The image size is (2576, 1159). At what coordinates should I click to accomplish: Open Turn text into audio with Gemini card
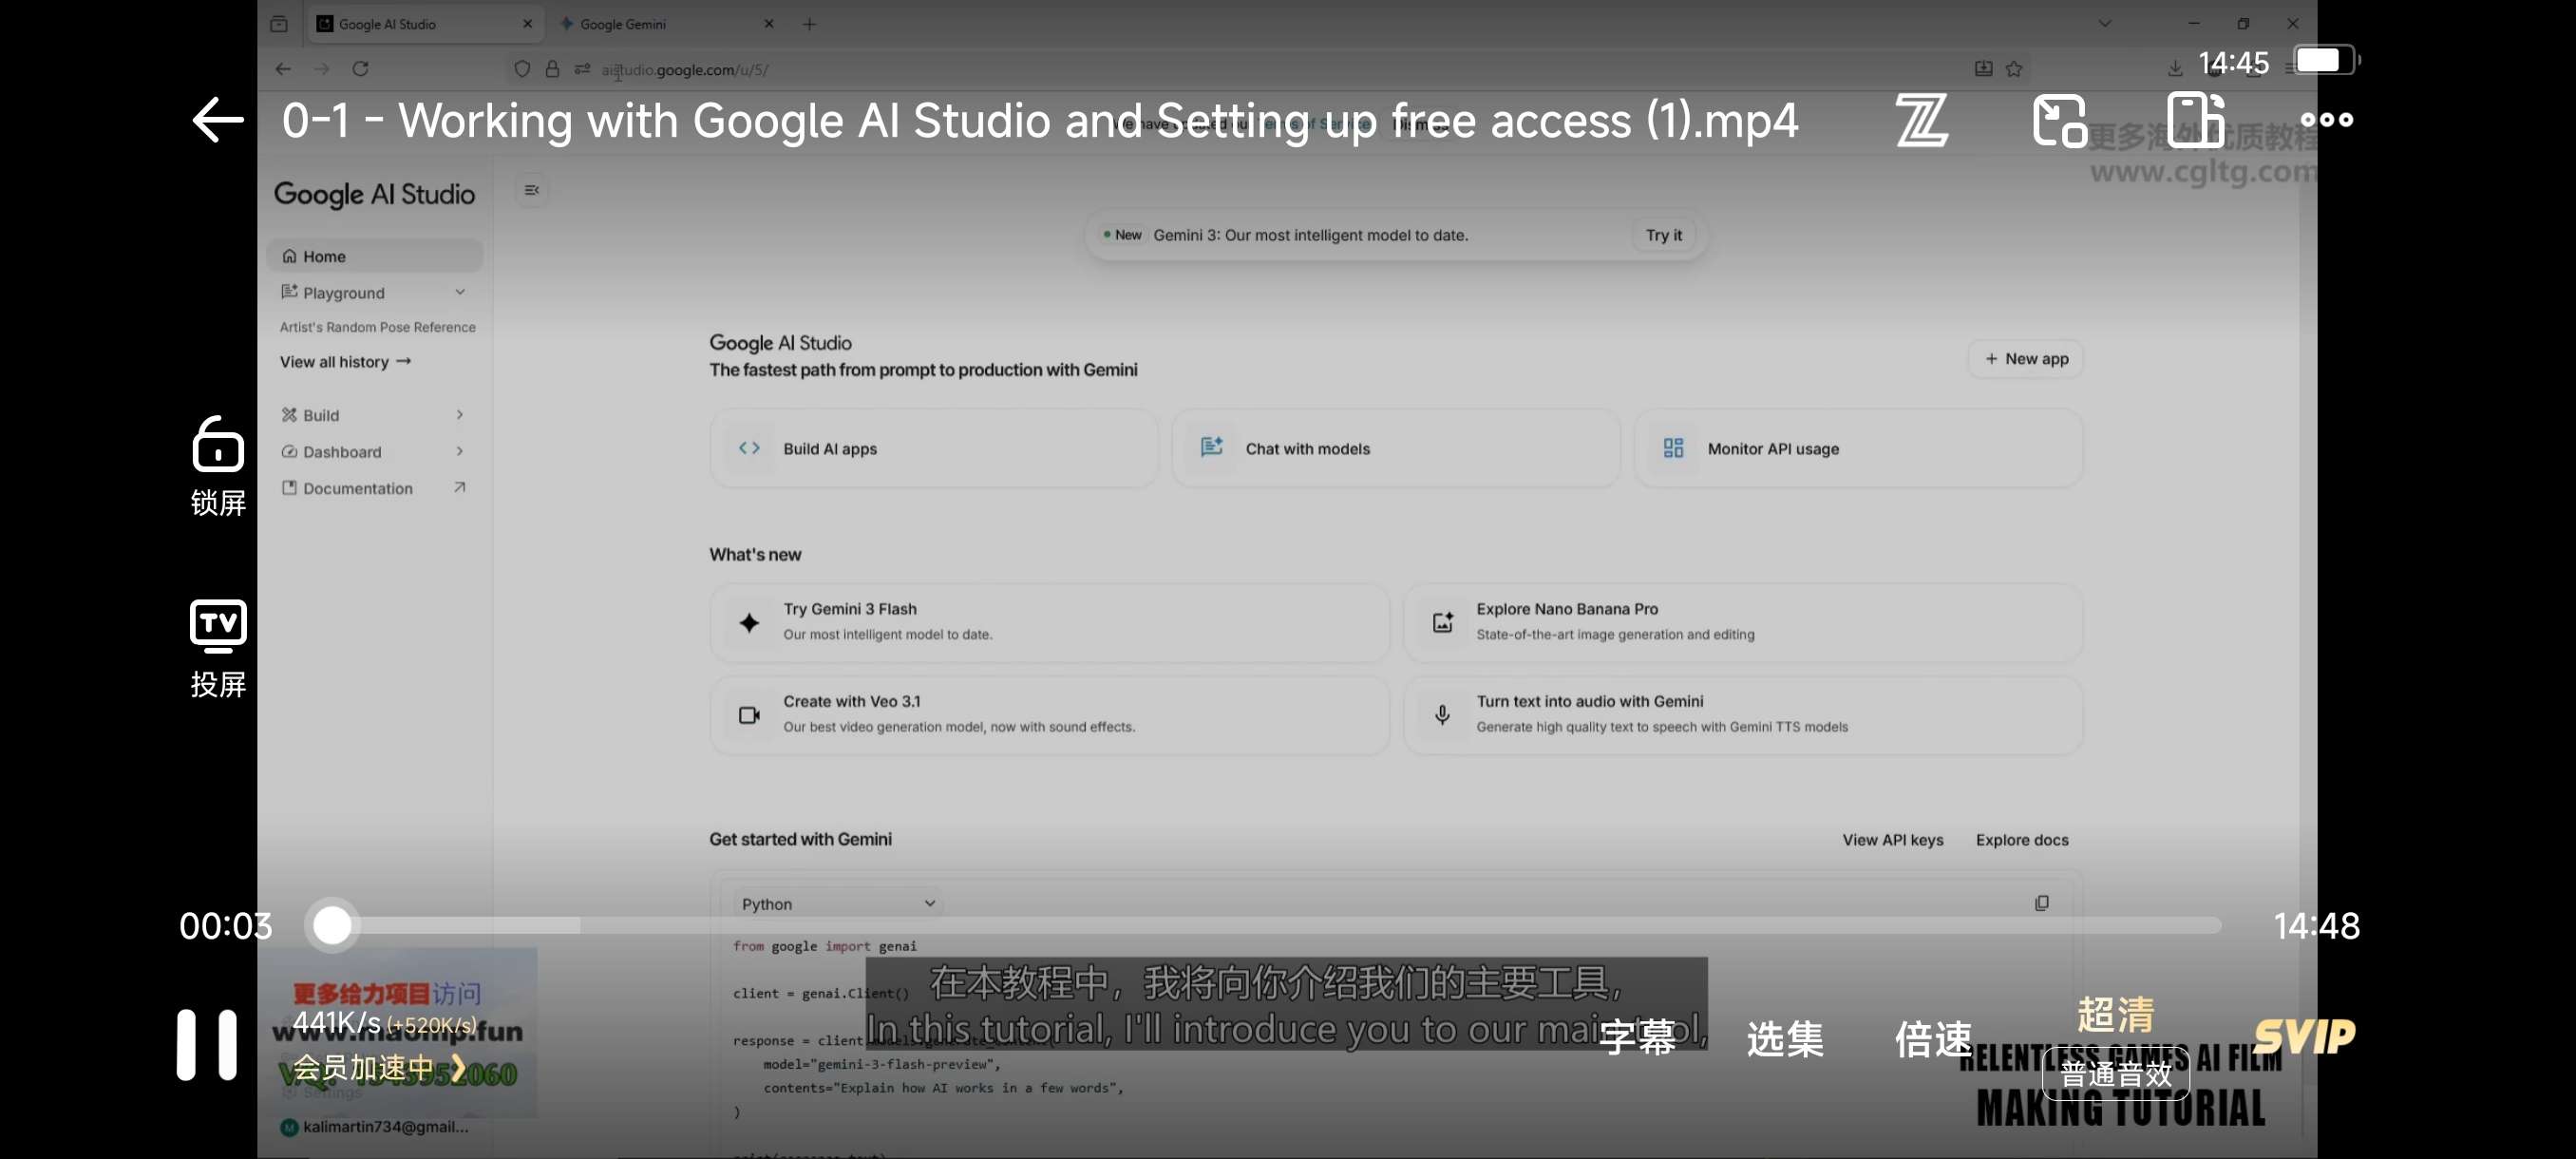[x=1743, y=715]
